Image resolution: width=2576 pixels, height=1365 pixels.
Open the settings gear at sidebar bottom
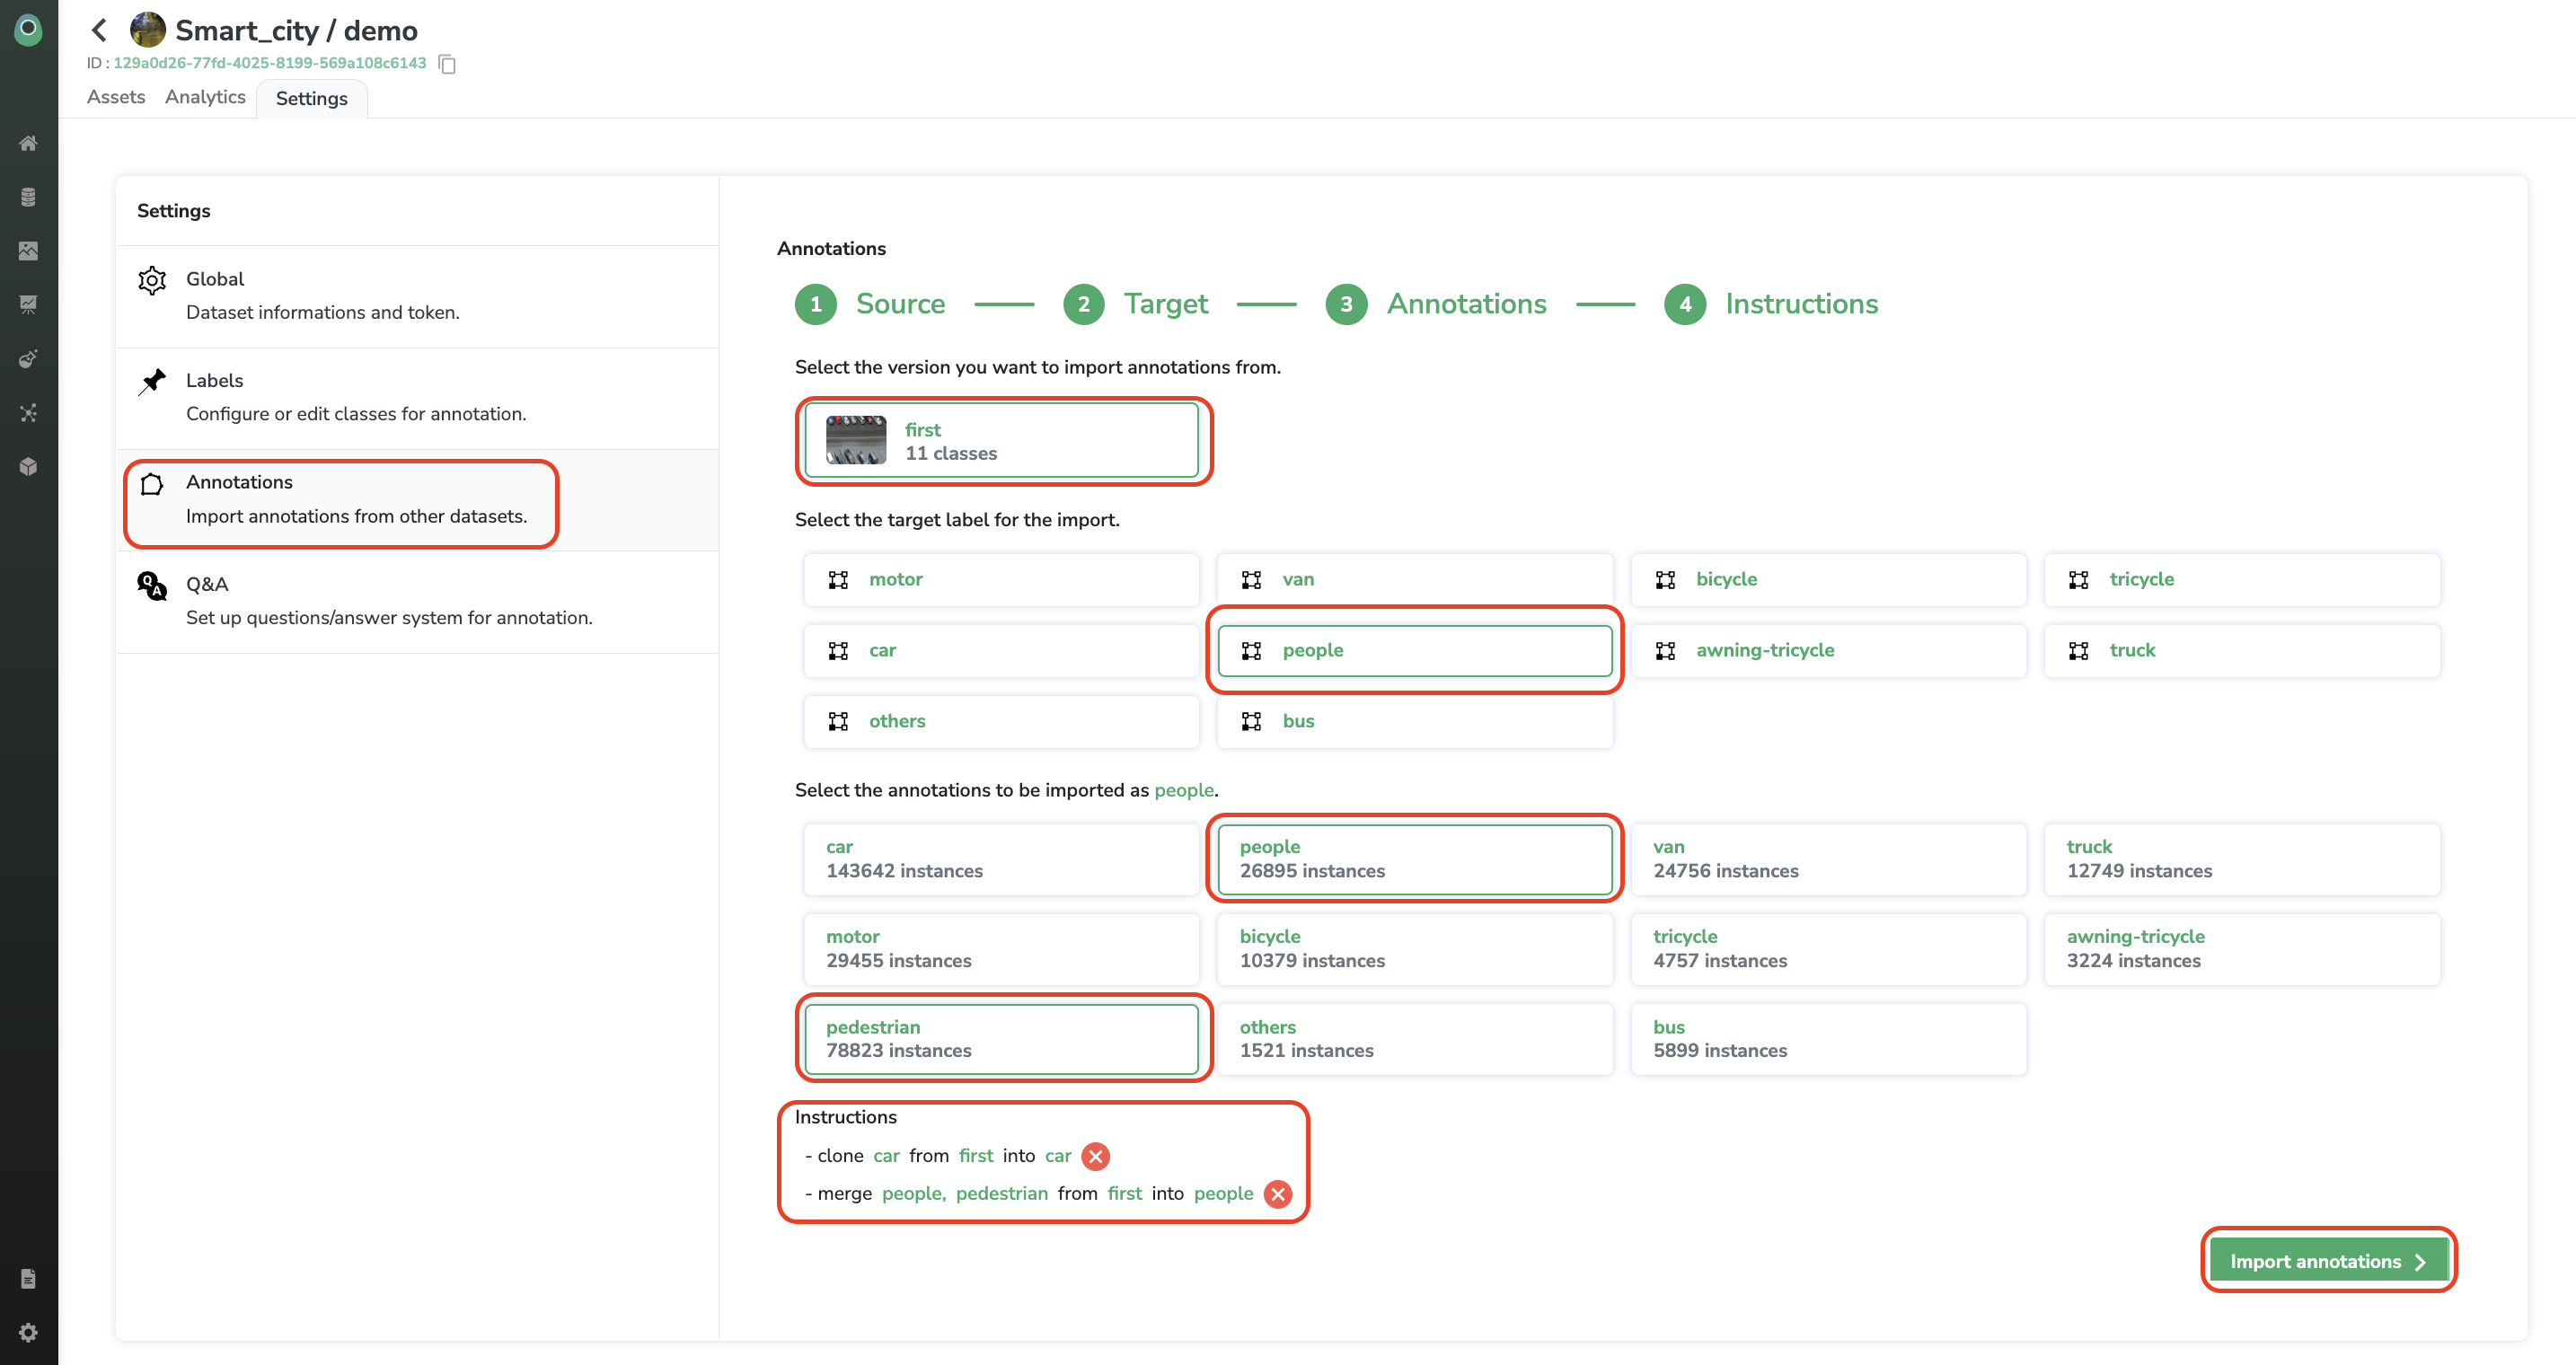(x=28, y=1332)
